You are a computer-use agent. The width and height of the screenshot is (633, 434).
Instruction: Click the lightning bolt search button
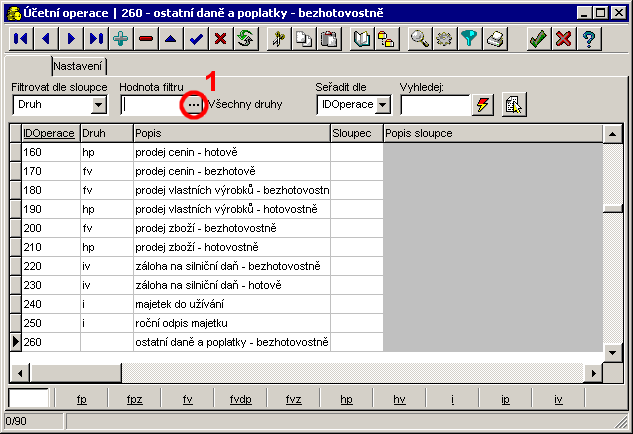tap(484, 104)
